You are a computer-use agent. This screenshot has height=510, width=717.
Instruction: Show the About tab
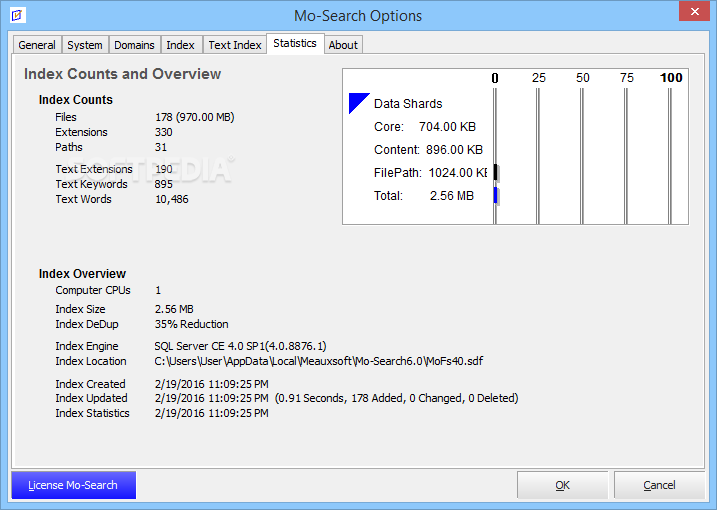pyautogui.click(x=343, y=45)
